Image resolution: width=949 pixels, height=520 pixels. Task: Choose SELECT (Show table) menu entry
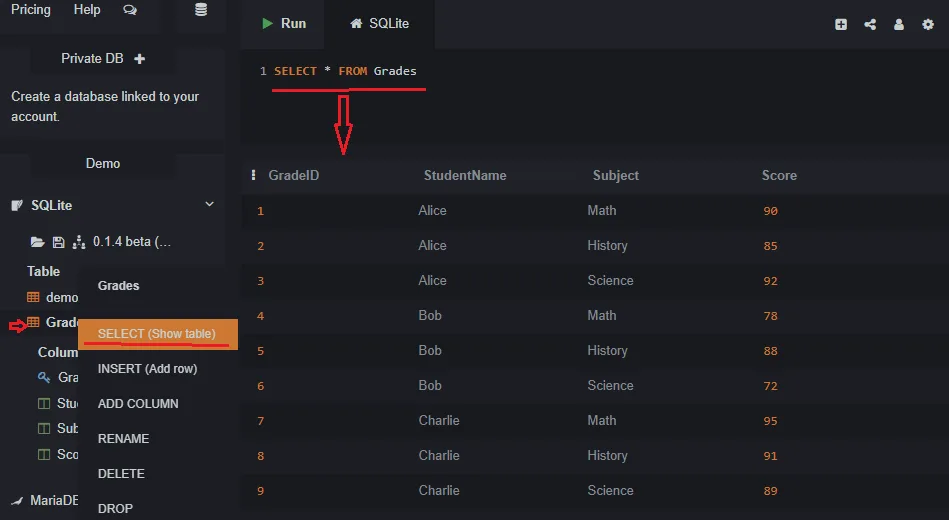pyautogui.click(x=158, y=334)
